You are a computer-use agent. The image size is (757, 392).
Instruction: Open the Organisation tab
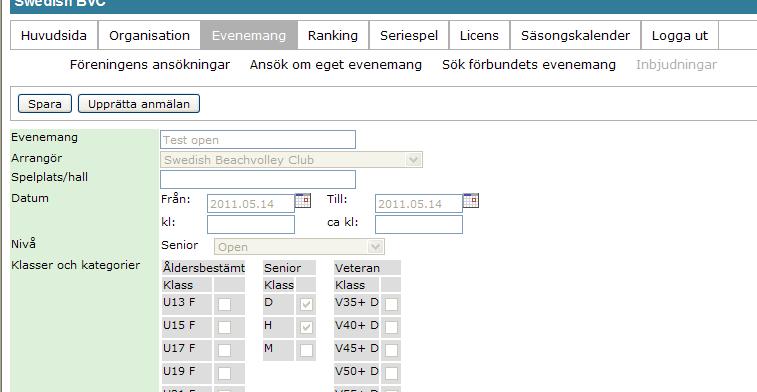pyautogui.click(x=149, y=35)
